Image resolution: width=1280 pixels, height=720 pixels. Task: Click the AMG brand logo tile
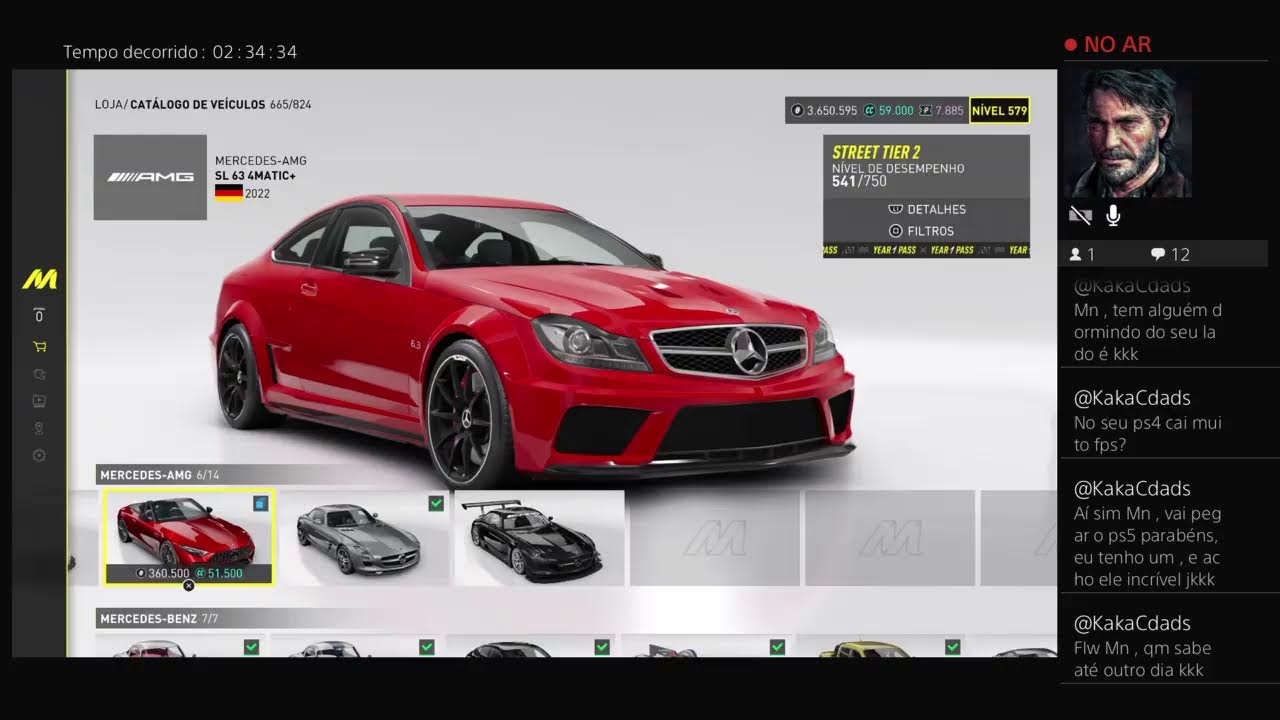pos(150,177)
